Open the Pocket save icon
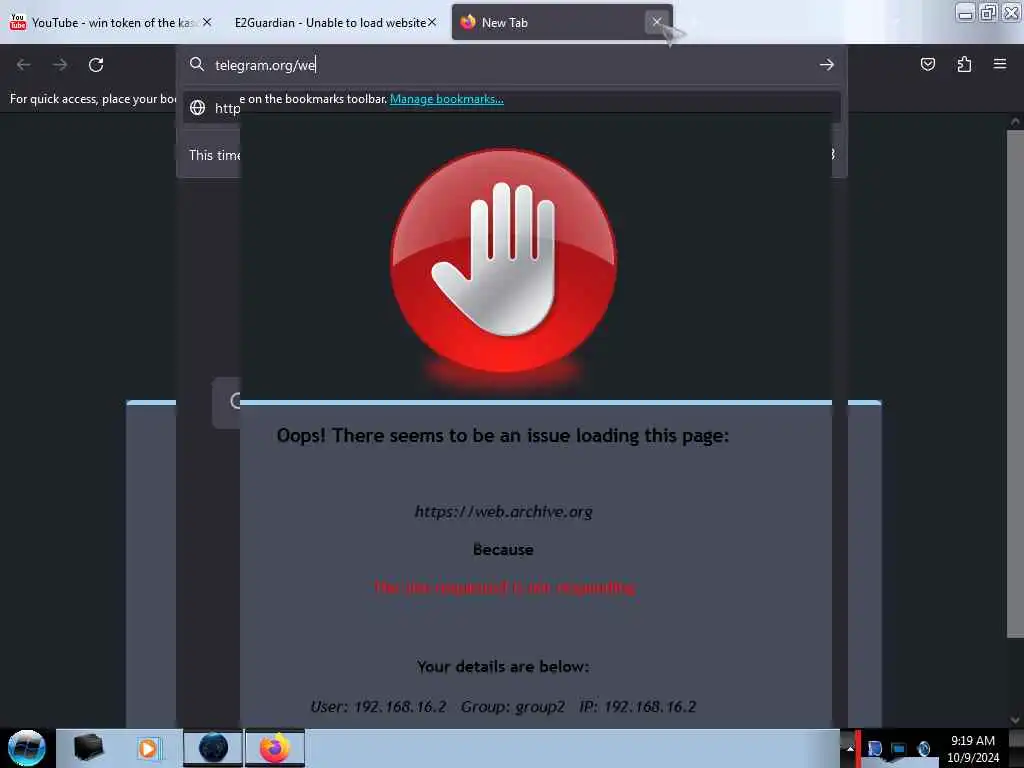Screen dimensions: 1024x768 coord(927,64)
